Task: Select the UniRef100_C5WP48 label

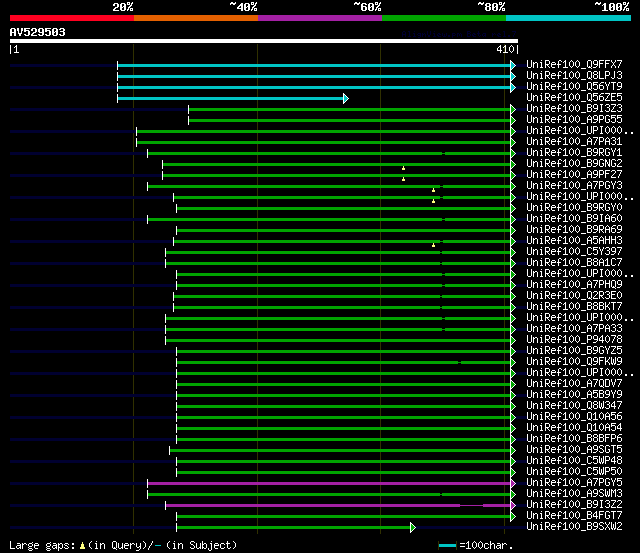Action: click(x=574, y=461)
